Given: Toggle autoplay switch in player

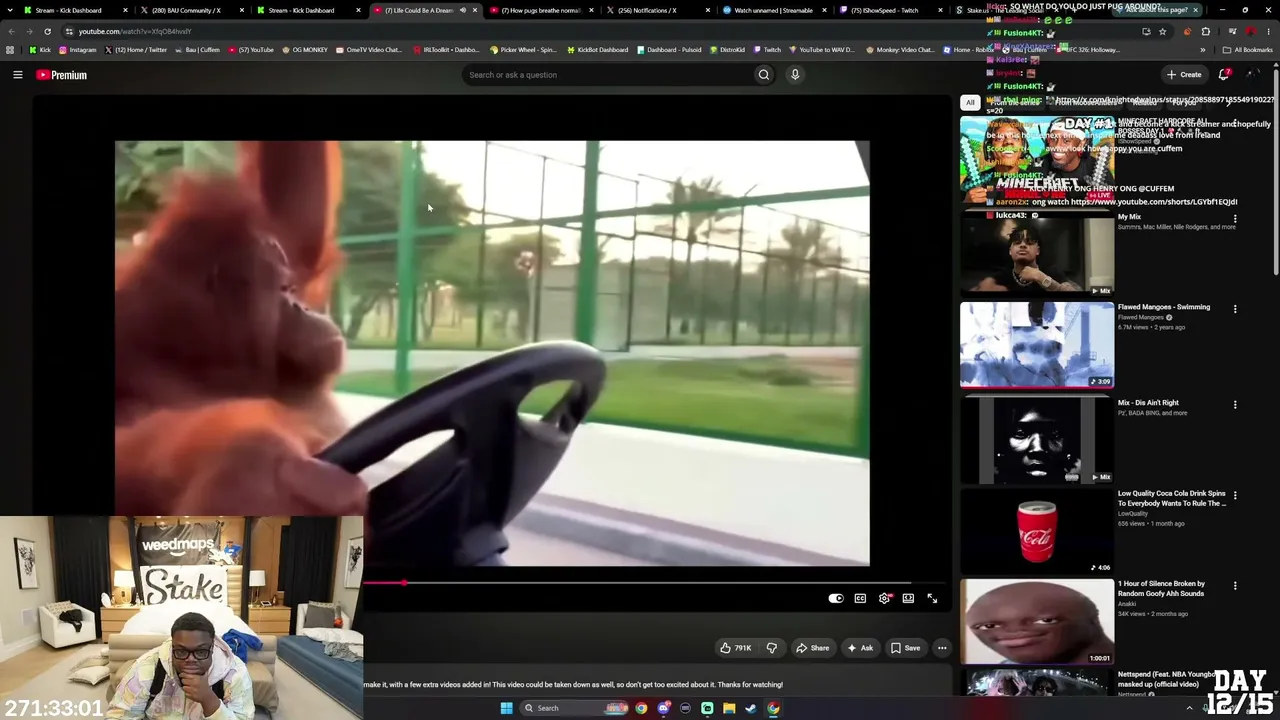Looking at the screenshot, I should pos(836,598).
